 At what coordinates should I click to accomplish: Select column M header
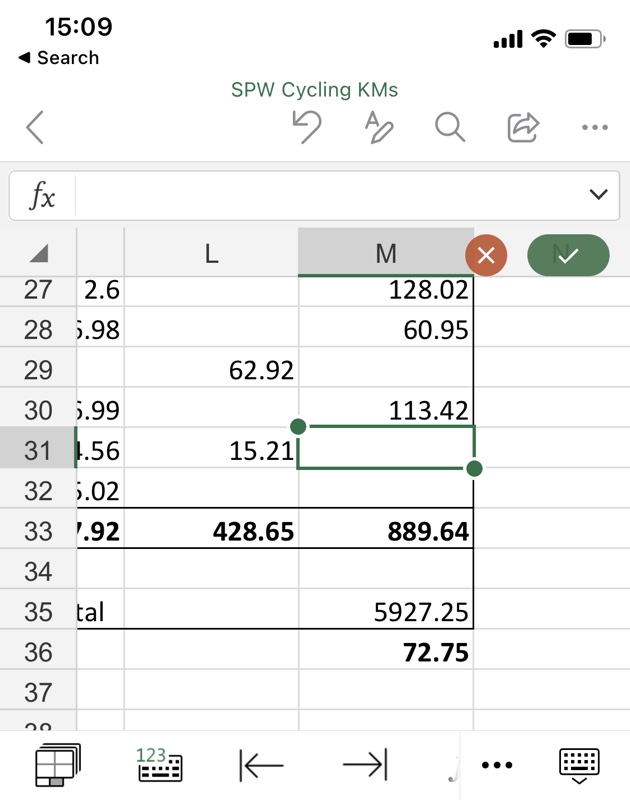click(386, 254)
